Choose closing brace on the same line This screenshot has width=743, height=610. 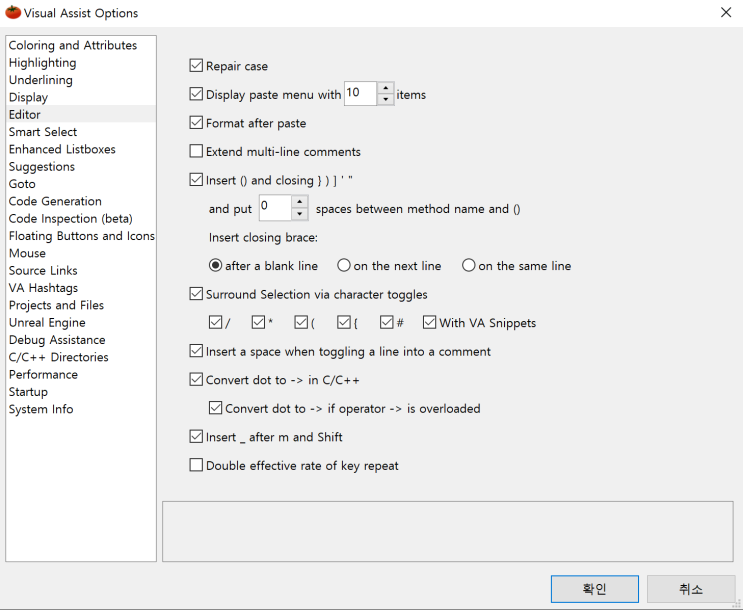[x=469, y=266]
